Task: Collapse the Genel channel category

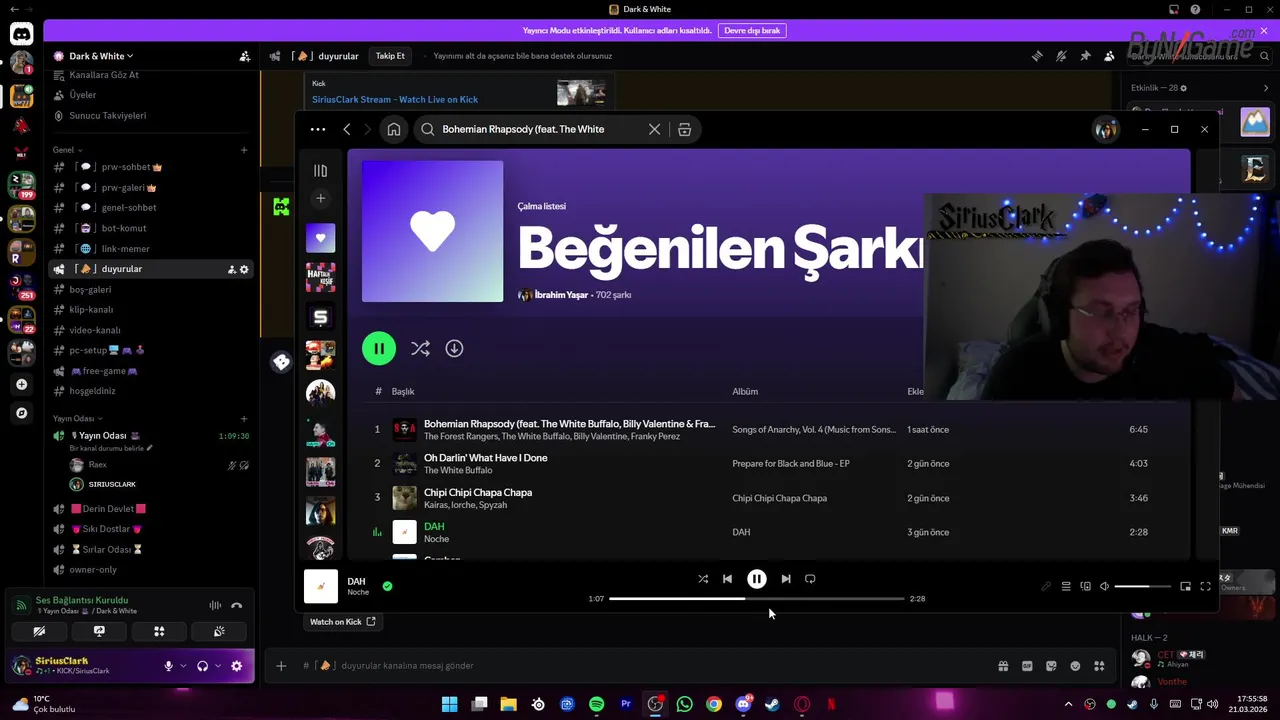Action: click(65, 150)
